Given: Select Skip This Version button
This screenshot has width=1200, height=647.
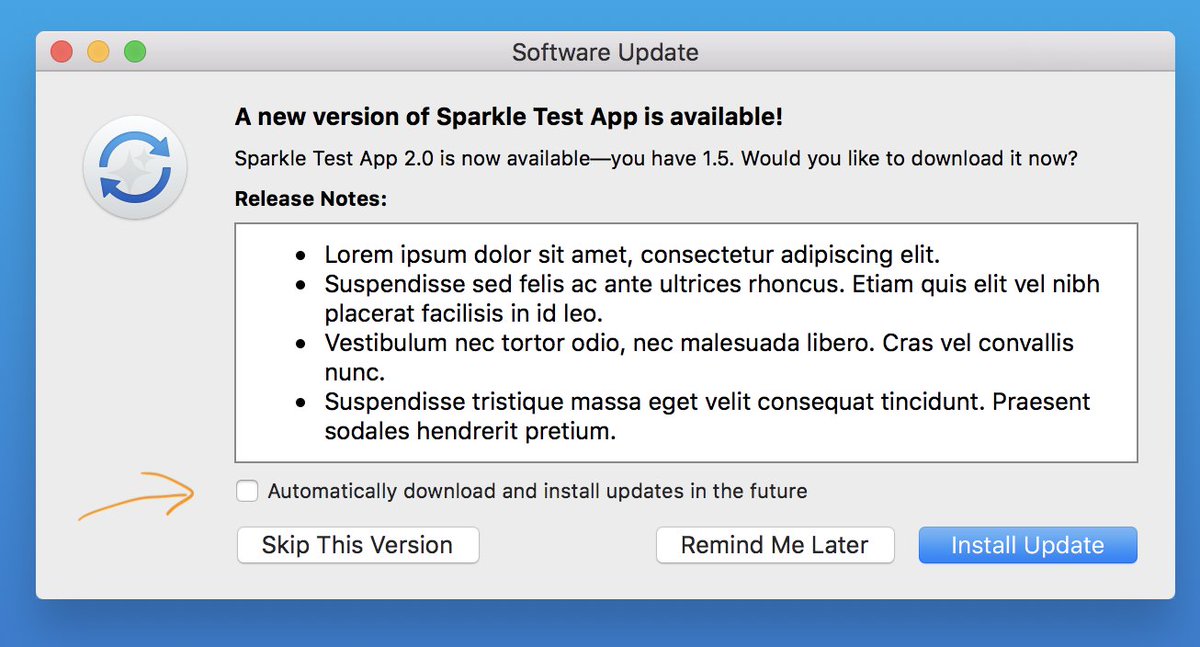Looking at the screenshot, I should pos(358,545).
